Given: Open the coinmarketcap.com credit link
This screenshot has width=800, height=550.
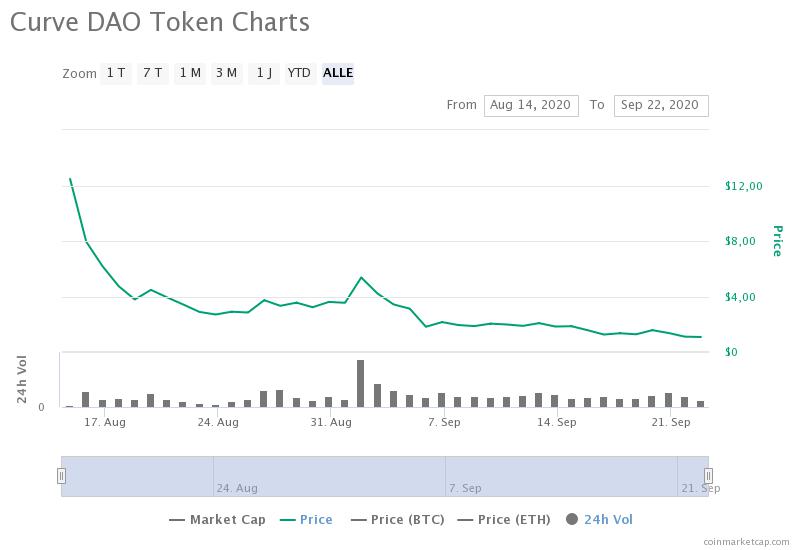Looking at the screenshot, I should (x=746, y=541).
